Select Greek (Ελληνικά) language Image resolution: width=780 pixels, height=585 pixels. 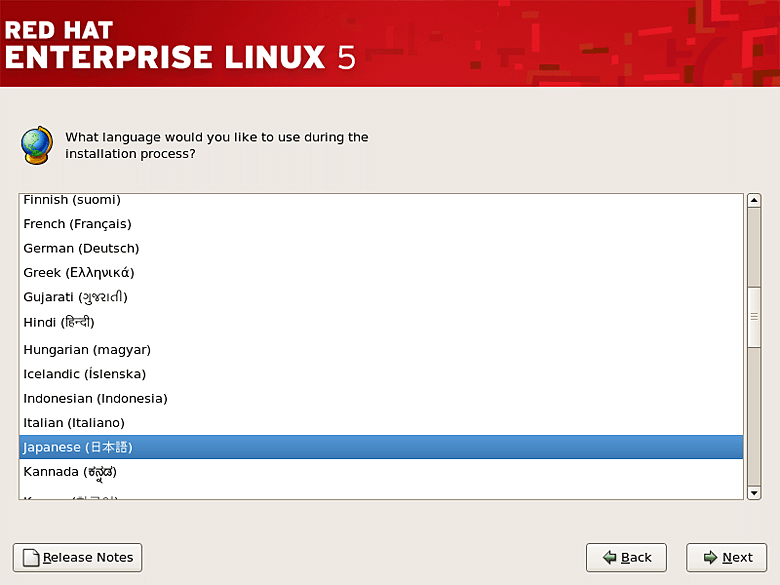[x=381, y=273]
